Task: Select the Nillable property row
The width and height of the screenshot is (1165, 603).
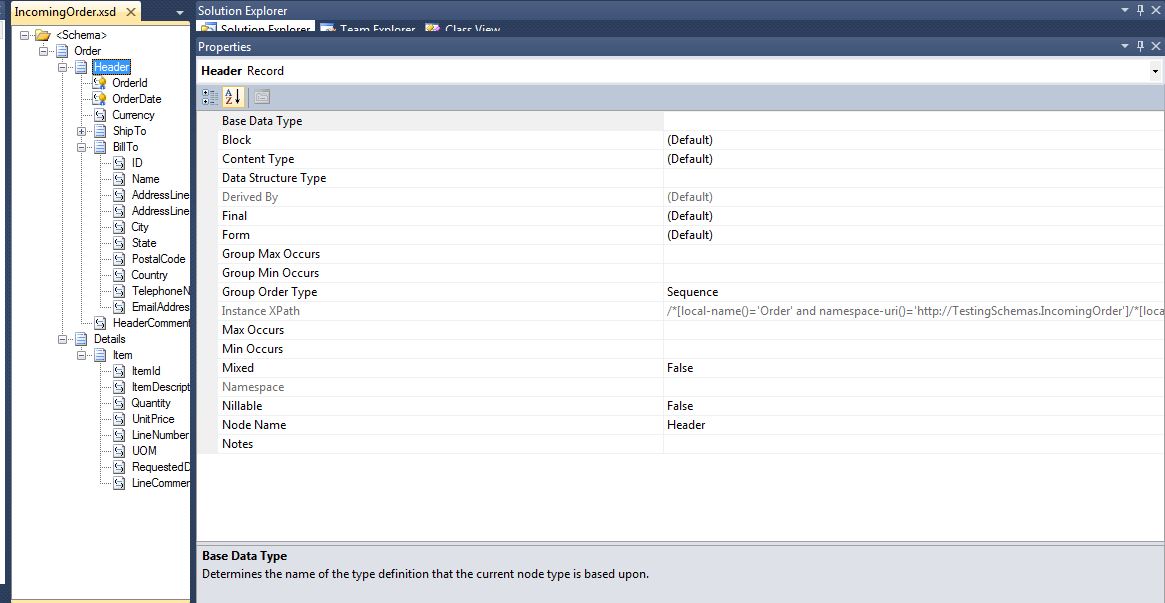Action: 681,406
